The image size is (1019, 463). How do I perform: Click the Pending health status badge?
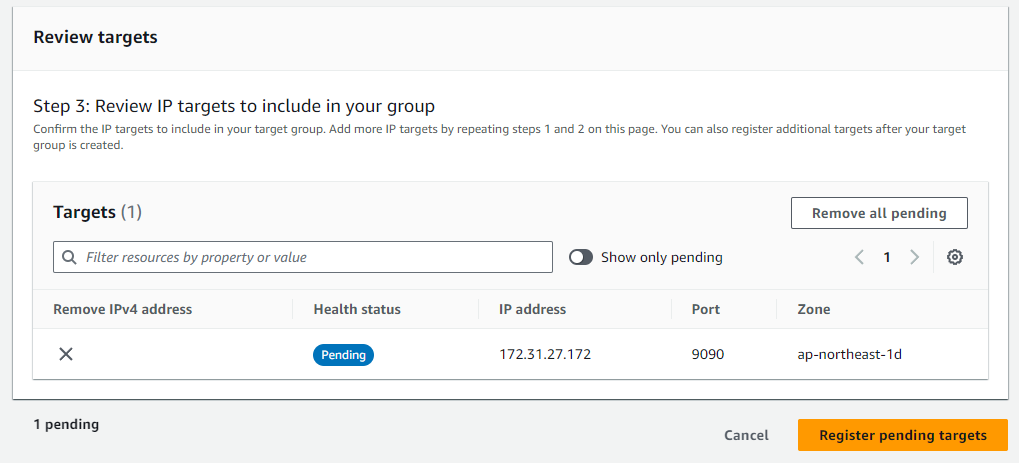click(x=343, y=355)
